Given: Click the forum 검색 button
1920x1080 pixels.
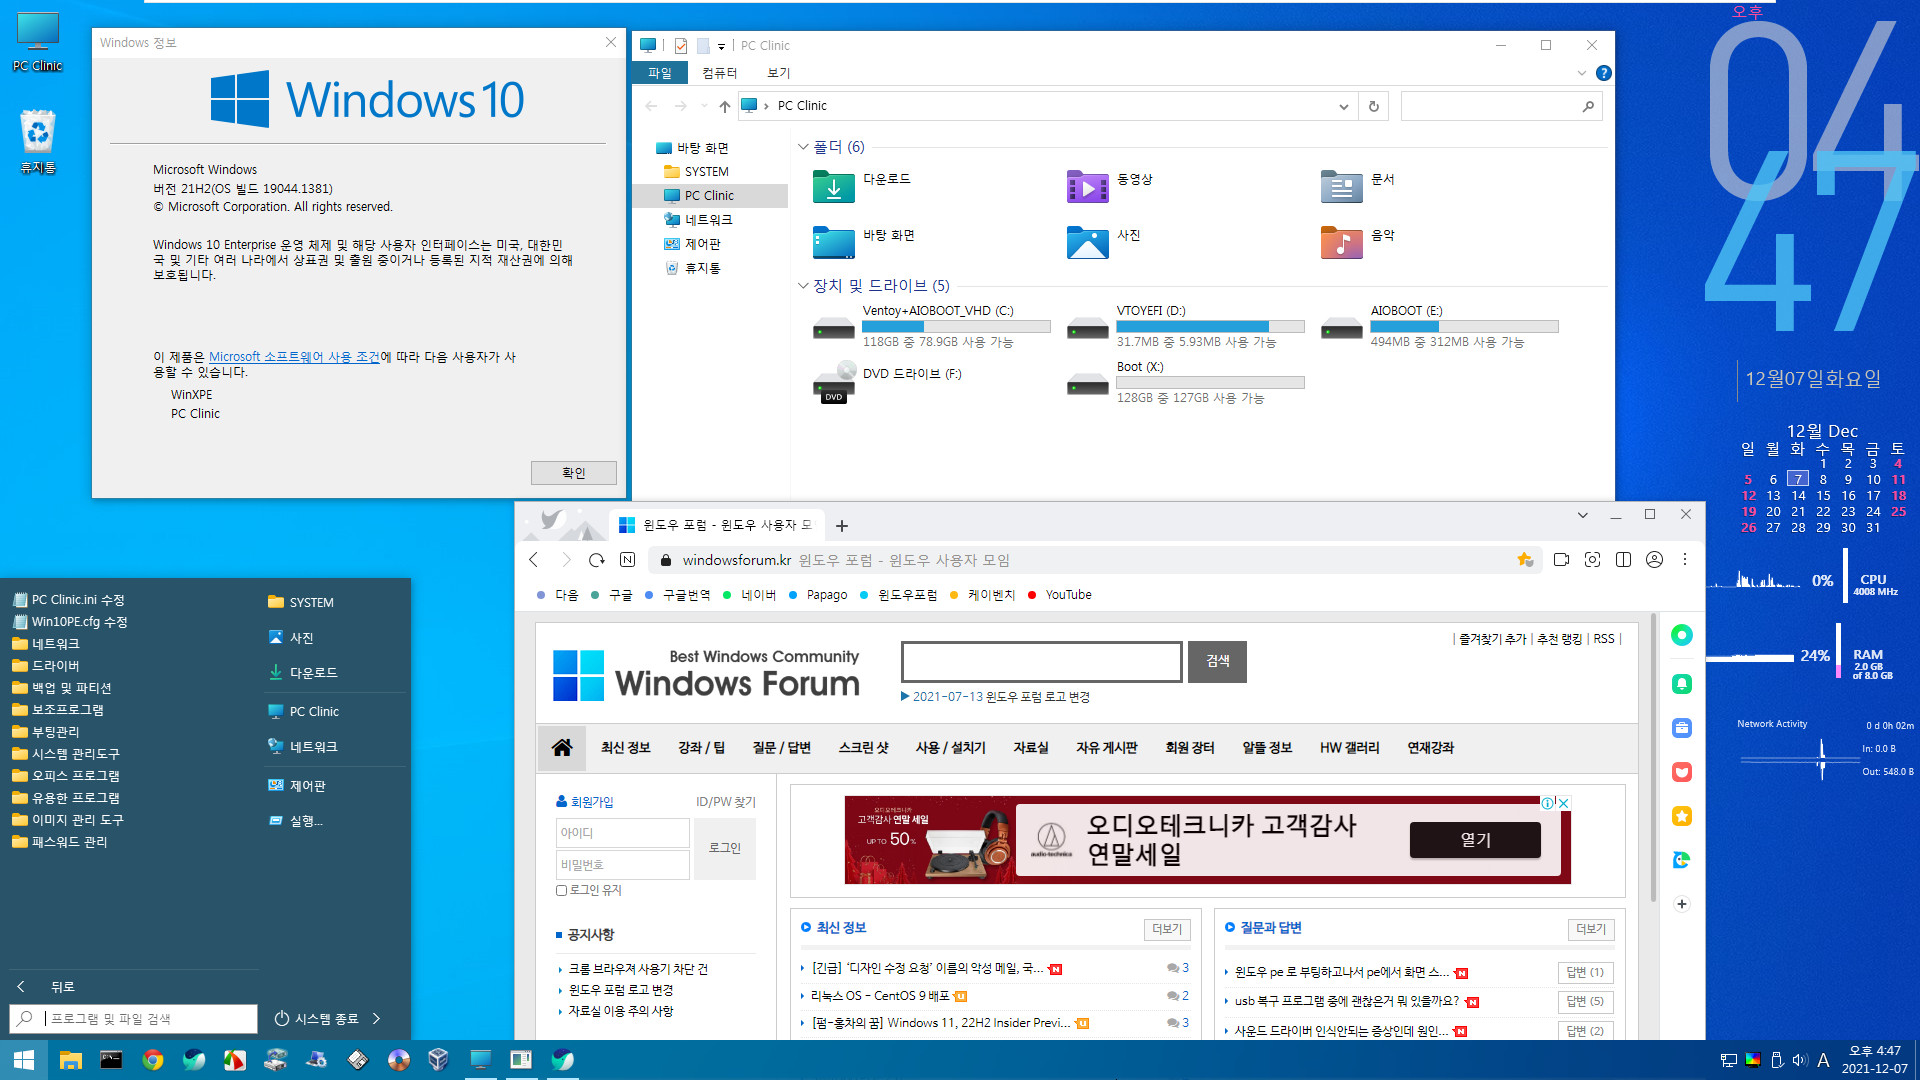Looking at the screenshot, I should click(x=1217, y=661).
